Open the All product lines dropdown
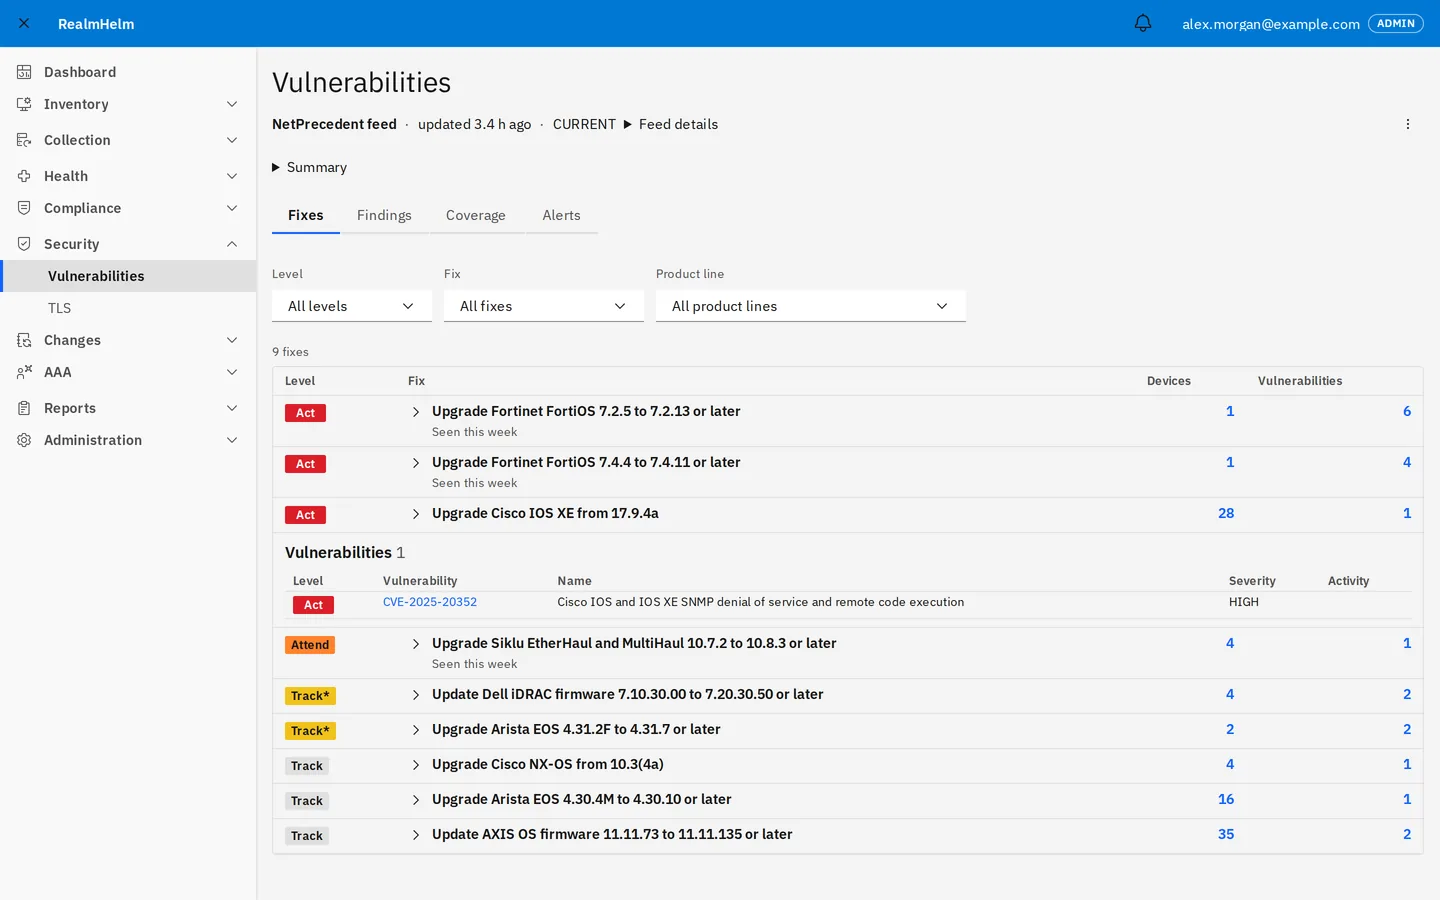The height and width of the screenshot is (900, 1440). [811, 306]
